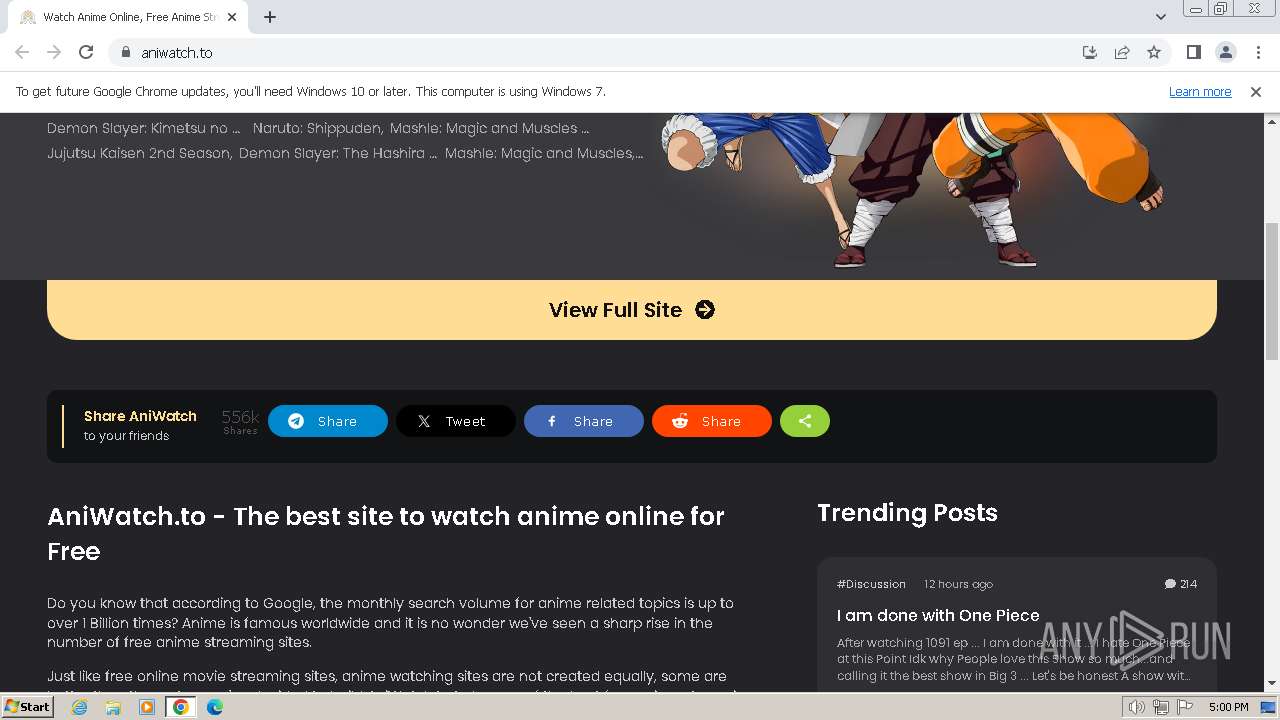This screenshot has width=1280, height=720.
Task: Open the Chrome profile avatar menu
Action: [x=1225, y=52]
